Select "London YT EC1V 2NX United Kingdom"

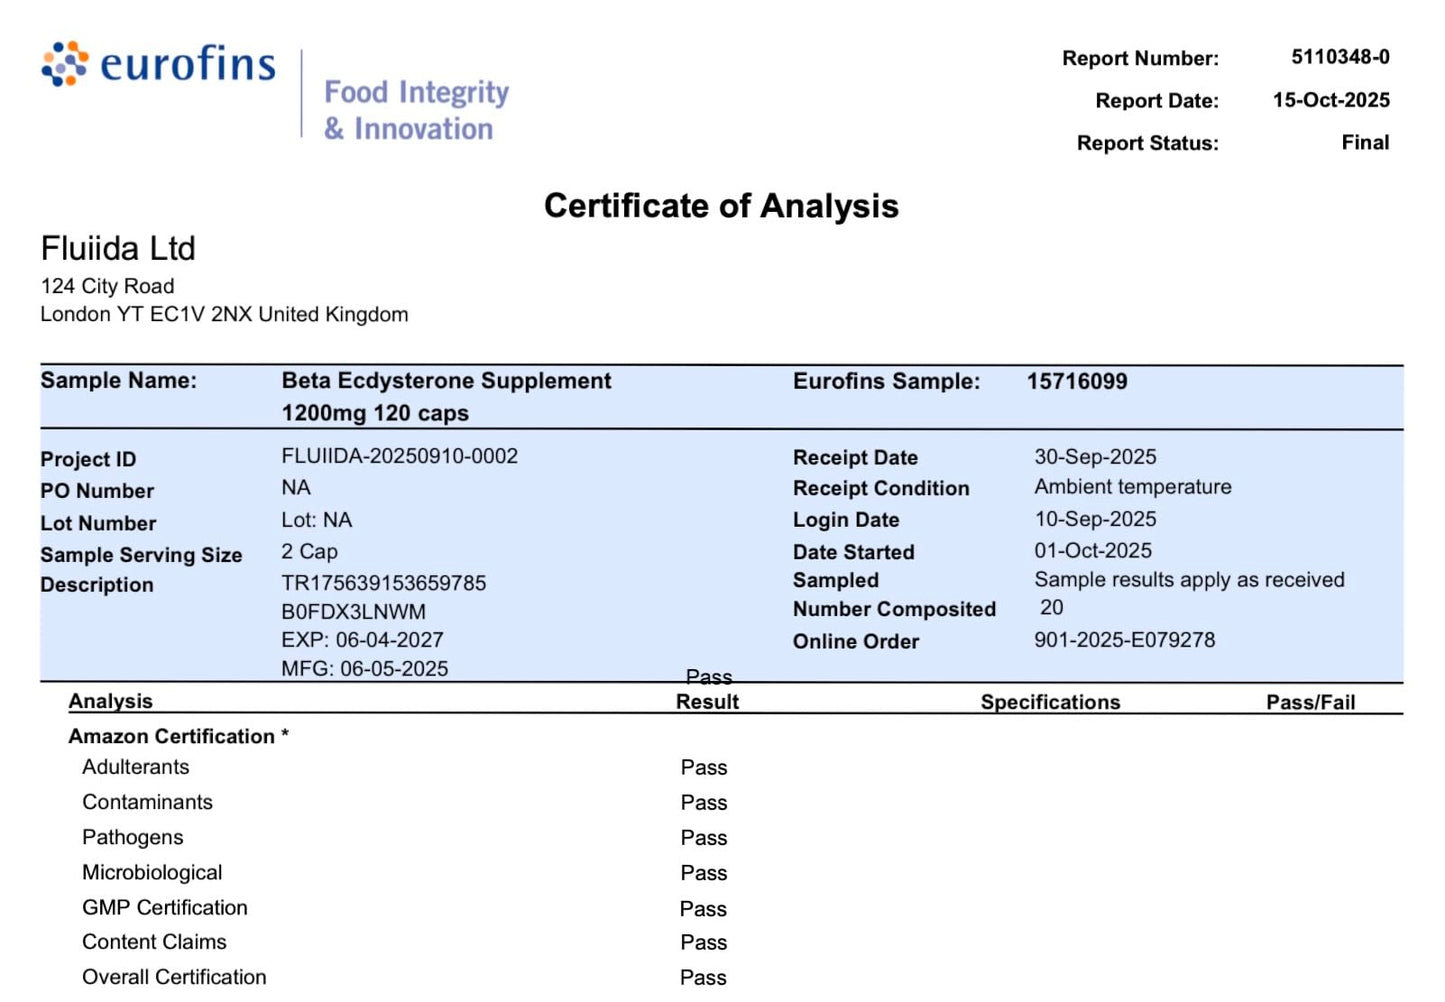[x=224, y=314]
